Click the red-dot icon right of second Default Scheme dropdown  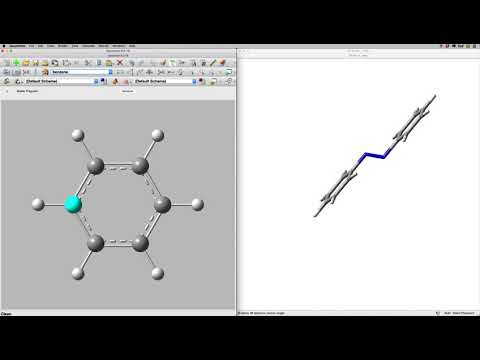[x=201, y=81]
